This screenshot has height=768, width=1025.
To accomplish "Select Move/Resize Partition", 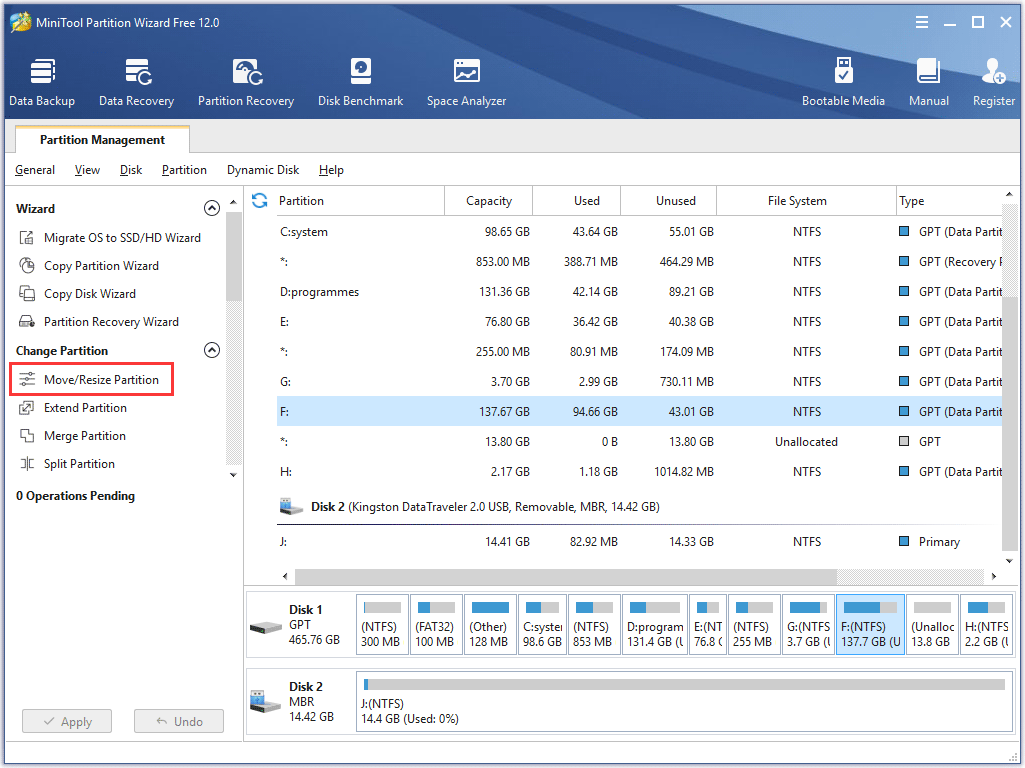I will point(91,379).
